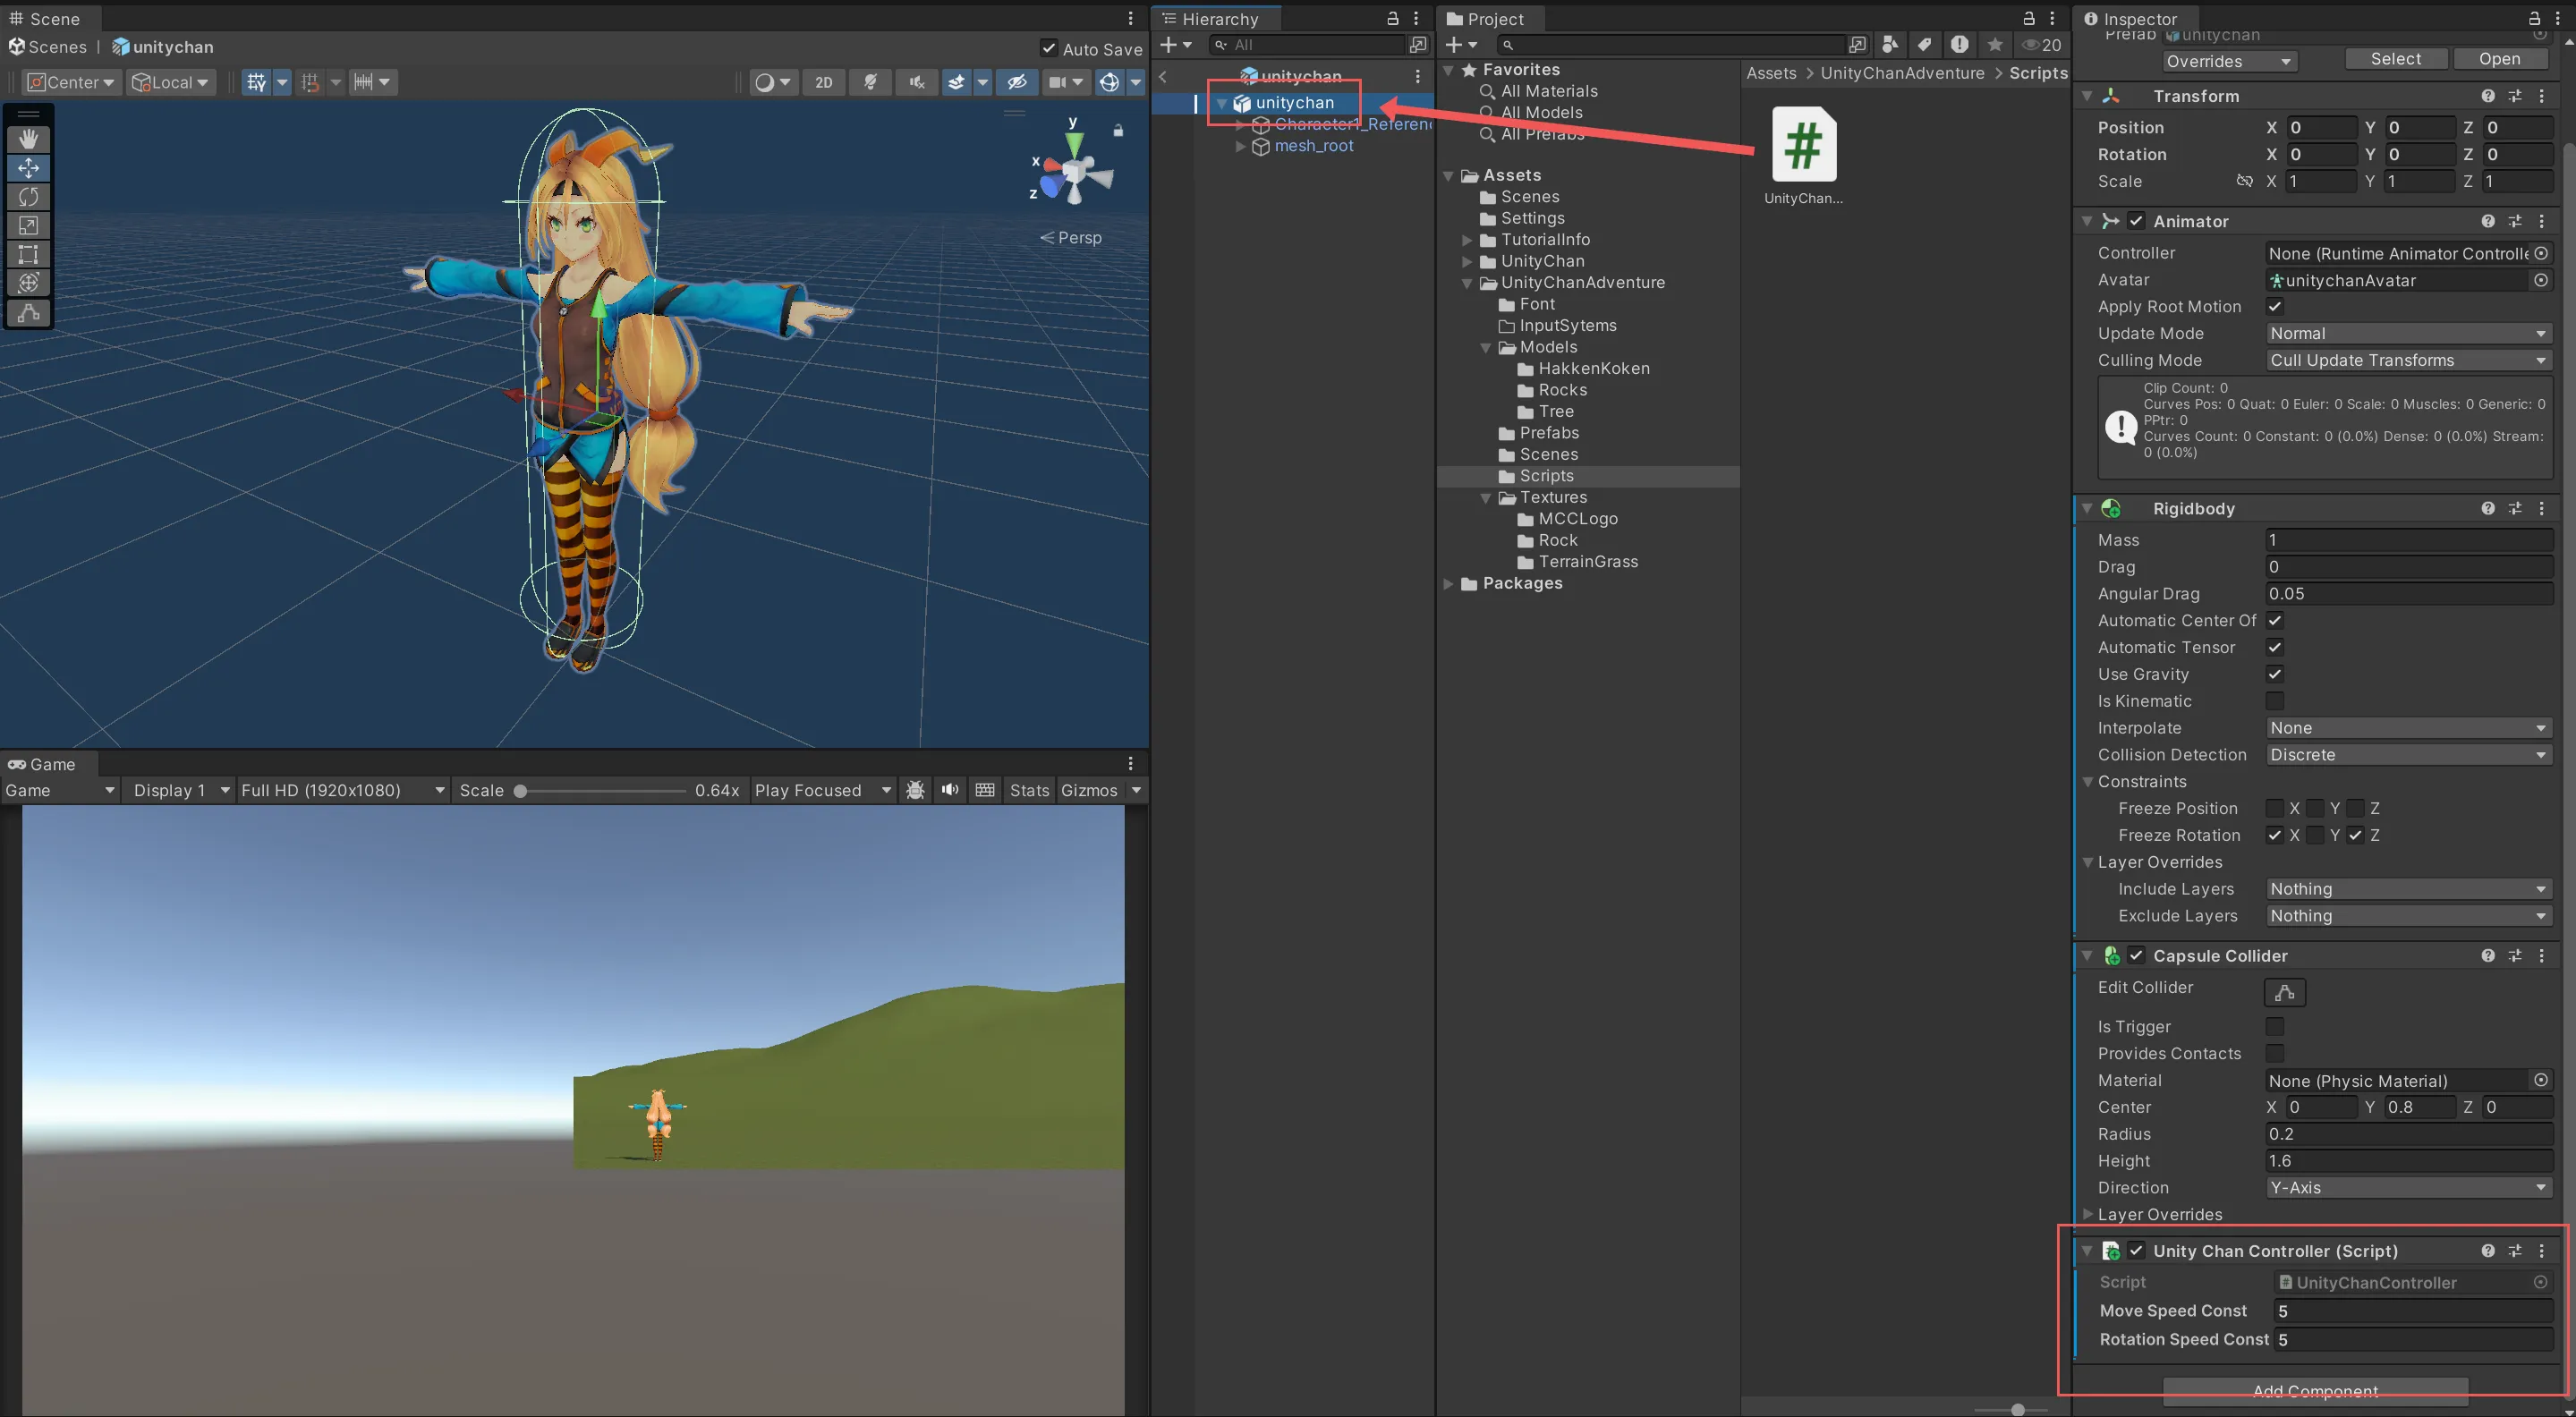2576x1417 pixels.
Task: Open the Collision Detection dropdown
Action: pyautogui.click(x=2407, y=755)
